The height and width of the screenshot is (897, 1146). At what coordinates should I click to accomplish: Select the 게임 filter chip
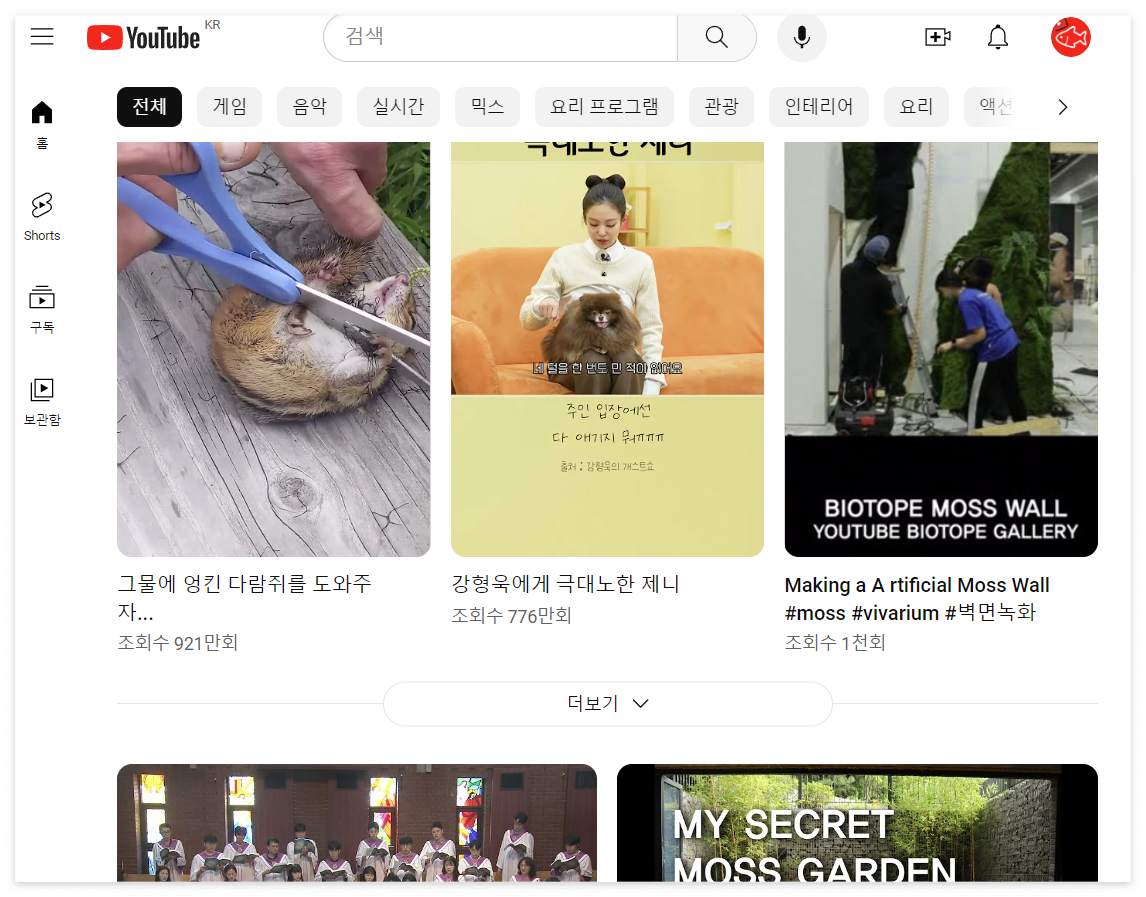coord(229,107)
